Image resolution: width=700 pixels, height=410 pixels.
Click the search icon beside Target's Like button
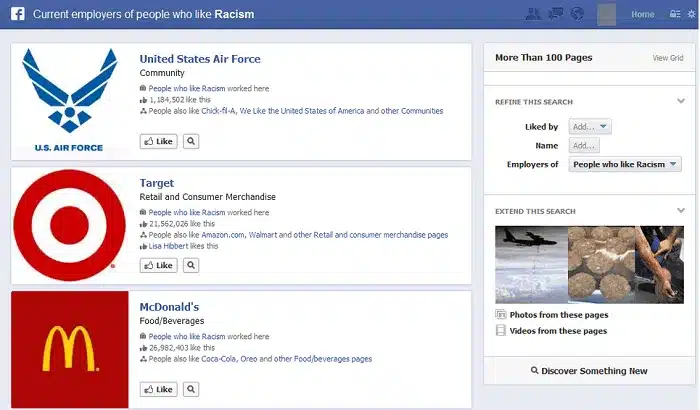point(191,265)
